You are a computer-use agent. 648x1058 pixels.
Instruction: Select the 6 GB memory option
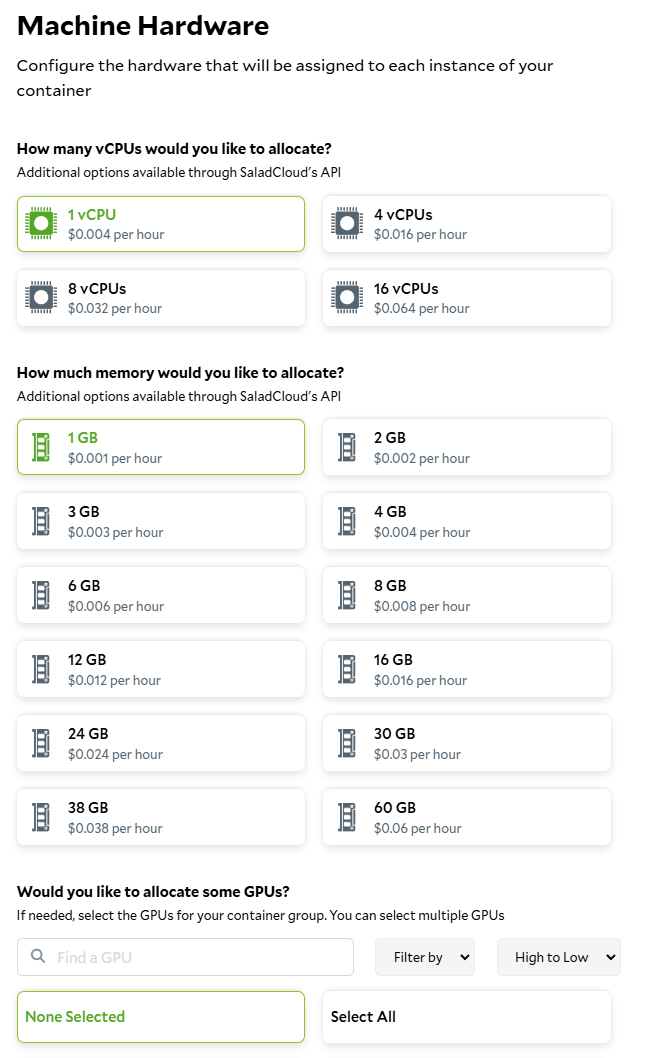[x=161, y=595]
